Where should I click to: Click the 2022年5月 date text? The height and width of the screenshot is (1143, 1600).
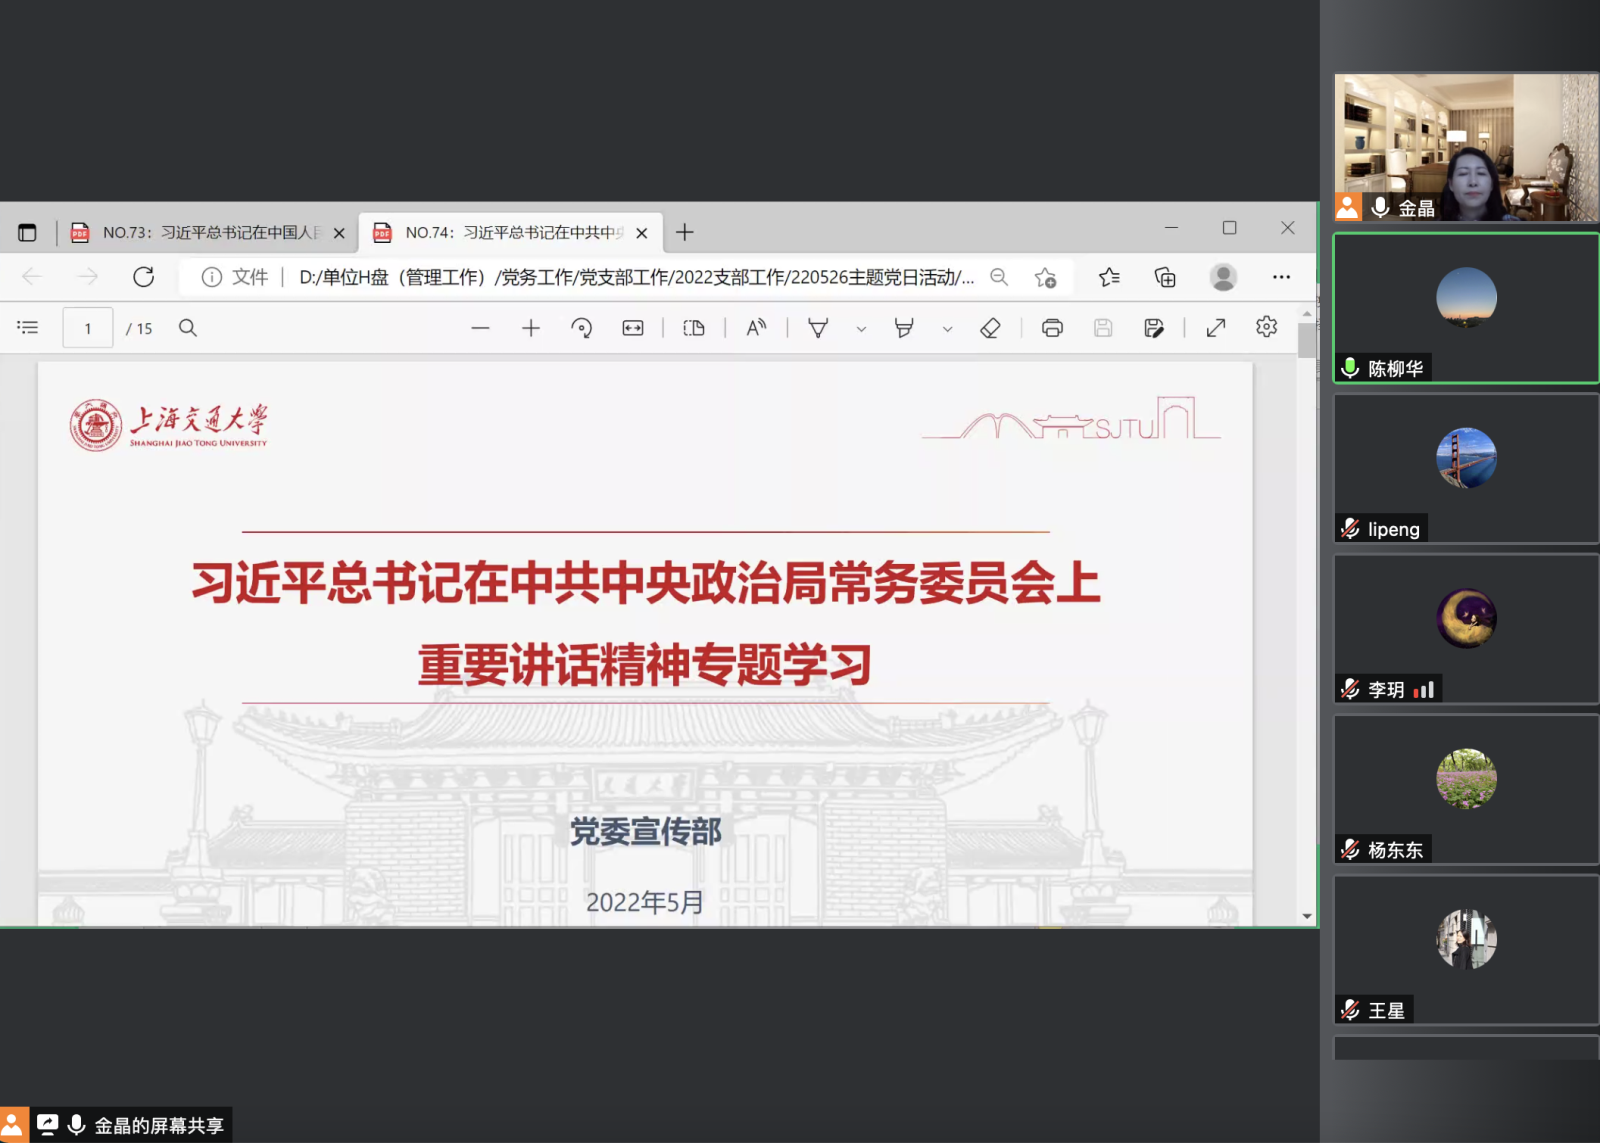click(x=645, y=902)
